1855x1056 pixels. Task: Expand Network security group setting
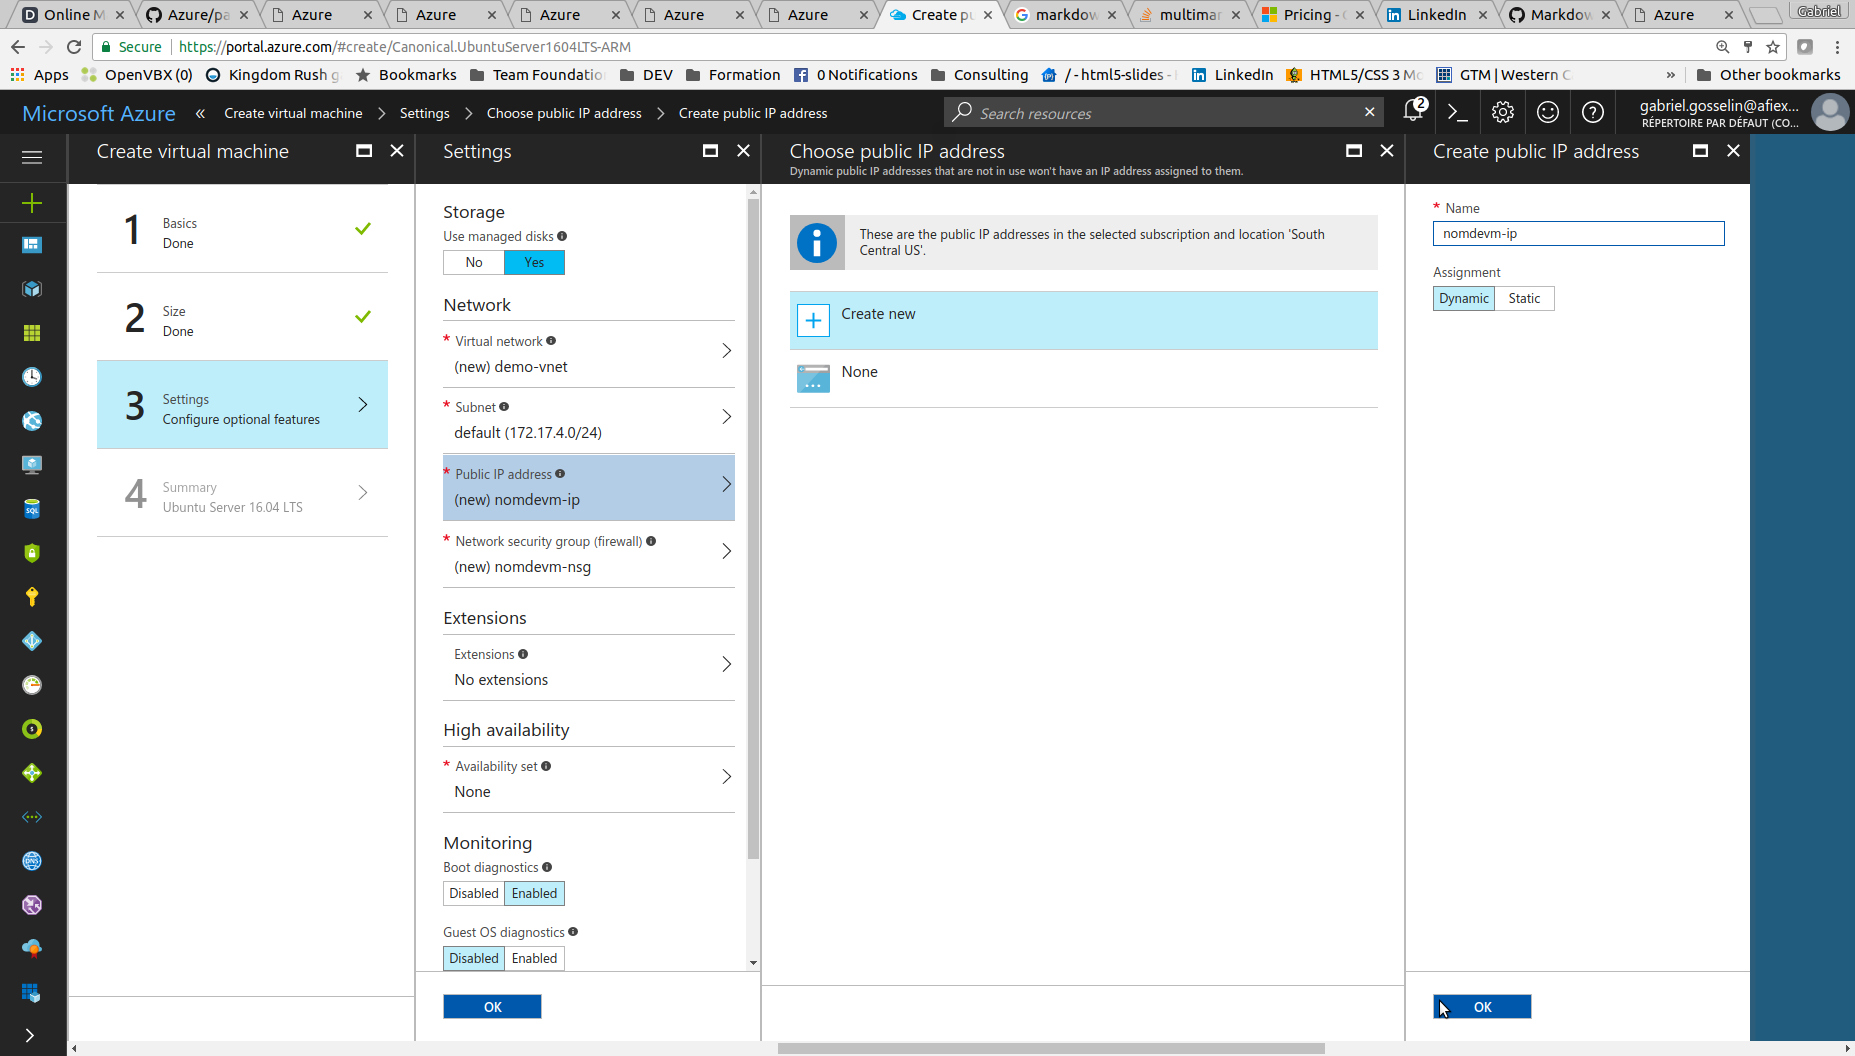pos(588,554)
